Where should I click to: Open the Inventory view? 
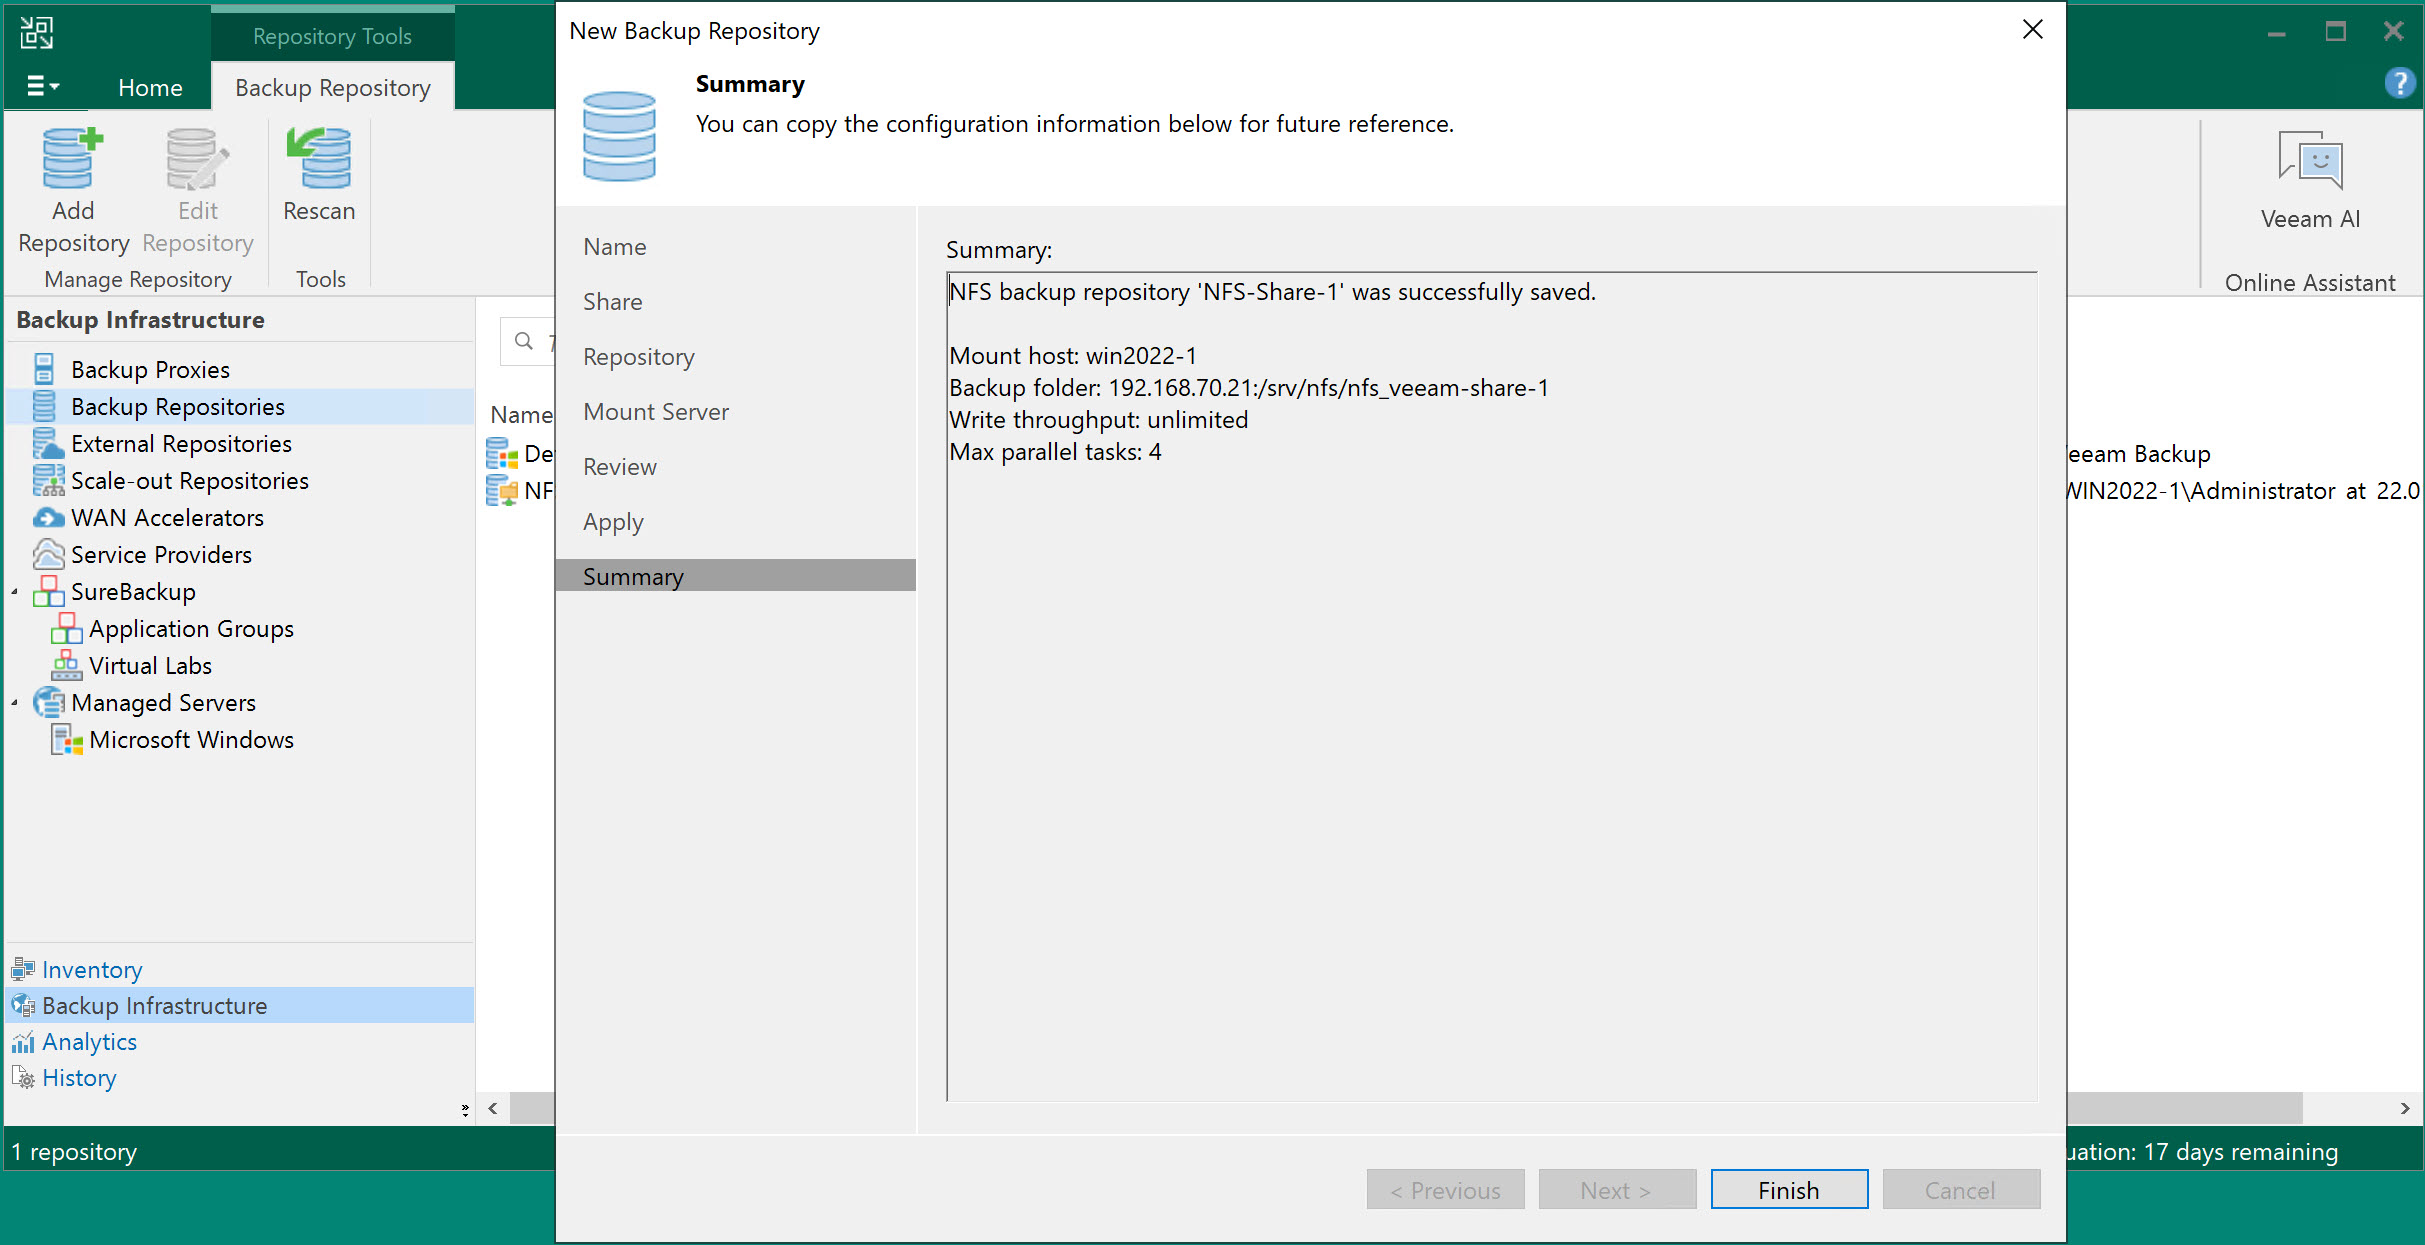tap(92, 970)
